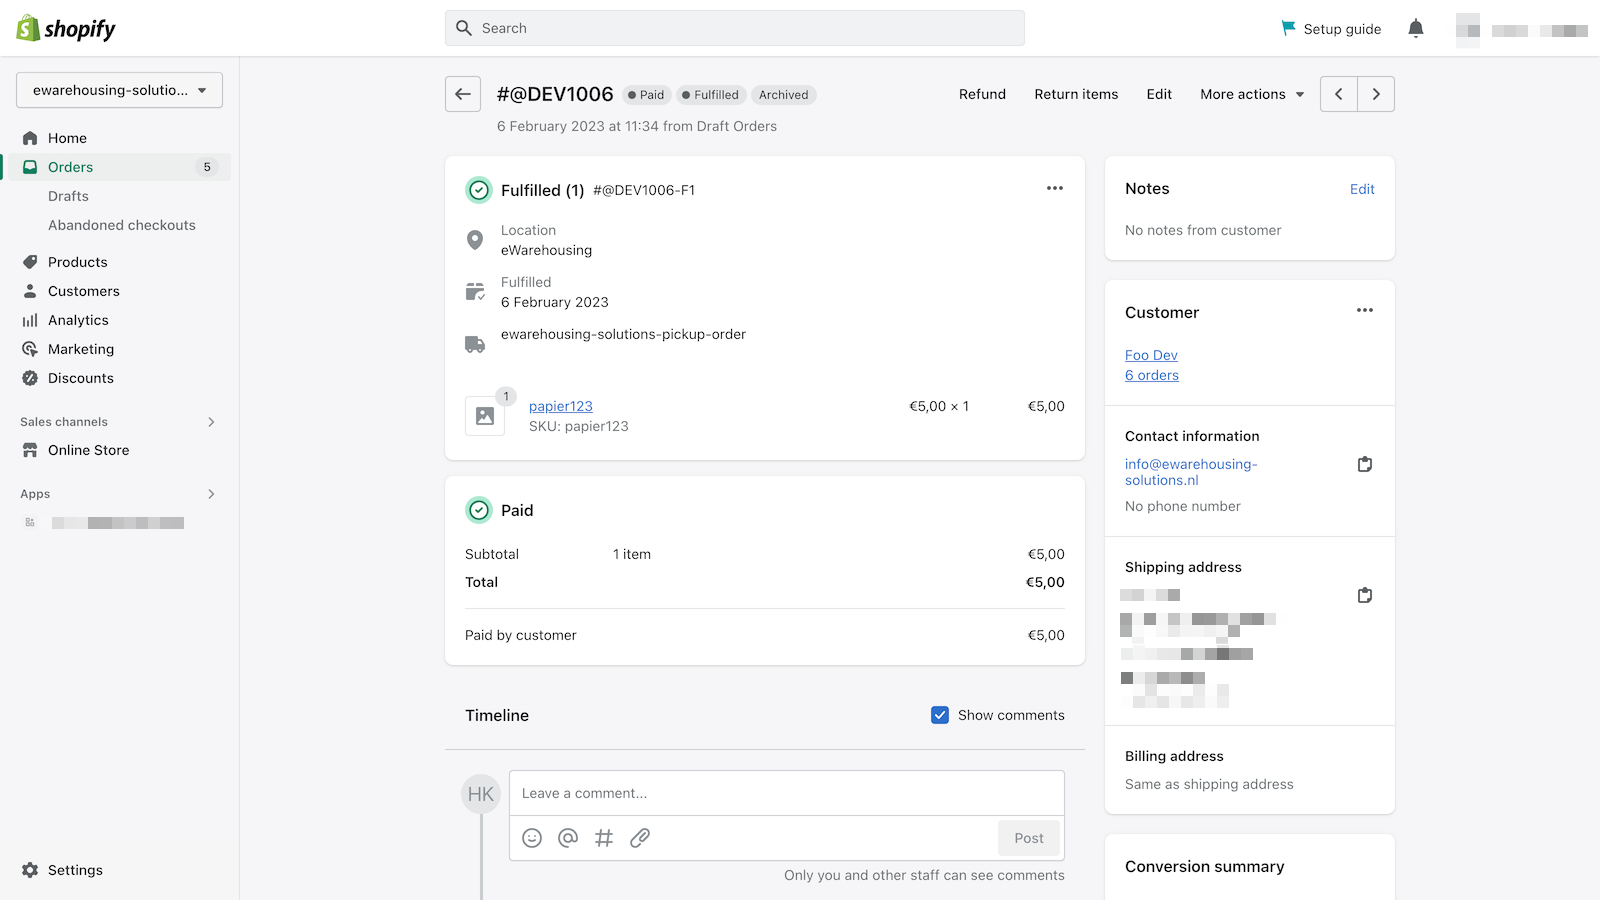Image resolution: width=1600 pixels, height=900 pixels.
Task: Click the Online Store icon
Action: [30, 450]
